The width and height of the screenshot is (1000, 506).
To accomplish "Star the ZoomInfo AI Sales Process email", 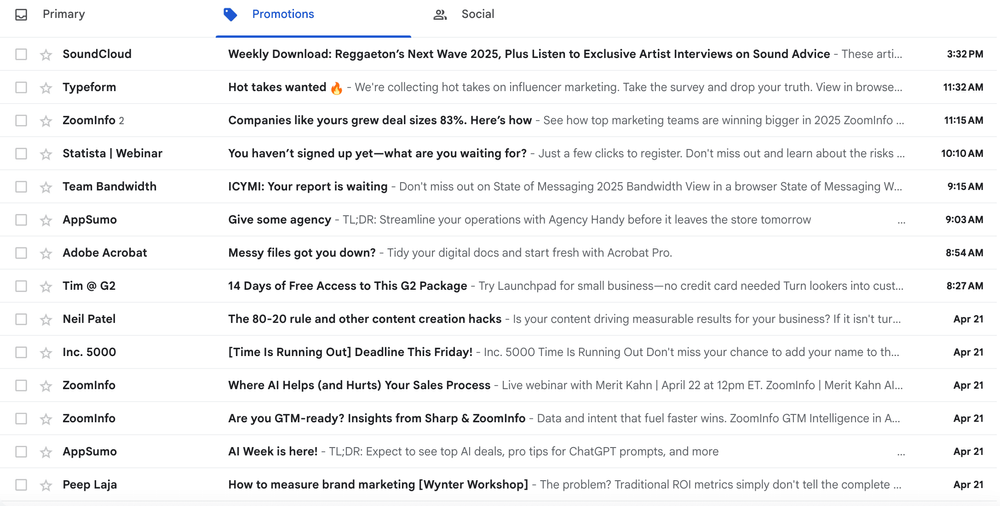I will pyautogui.click(x=46, y=386).
